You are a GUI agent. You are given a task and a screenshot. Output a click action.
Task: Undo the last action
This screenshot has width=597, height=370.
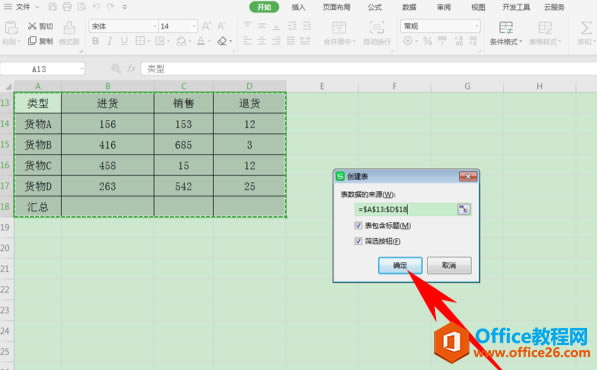coord(96,7)
